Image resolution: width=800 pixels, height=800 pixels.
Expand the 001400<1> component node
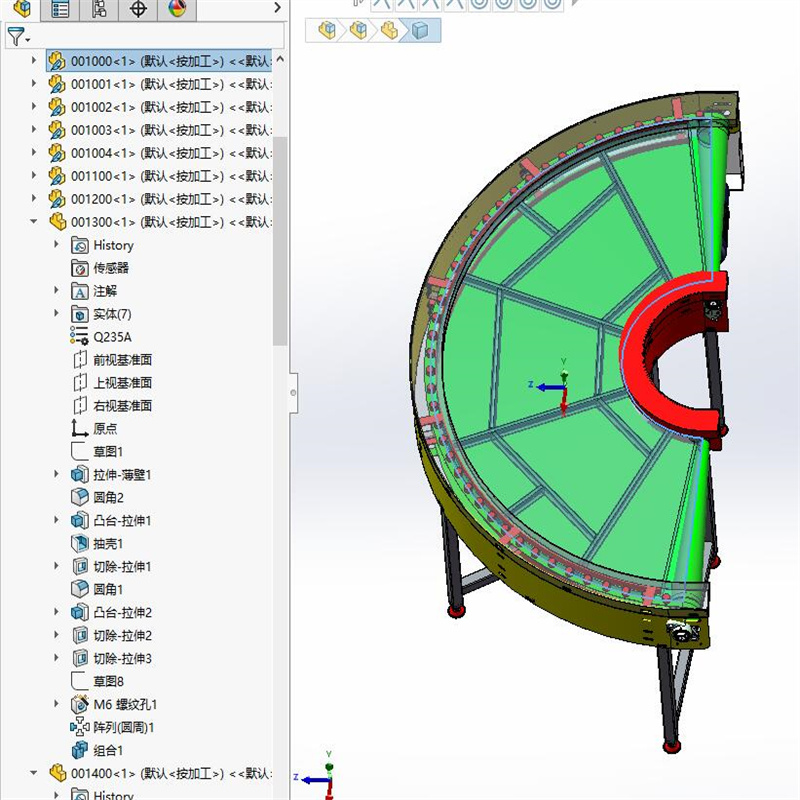33,772
